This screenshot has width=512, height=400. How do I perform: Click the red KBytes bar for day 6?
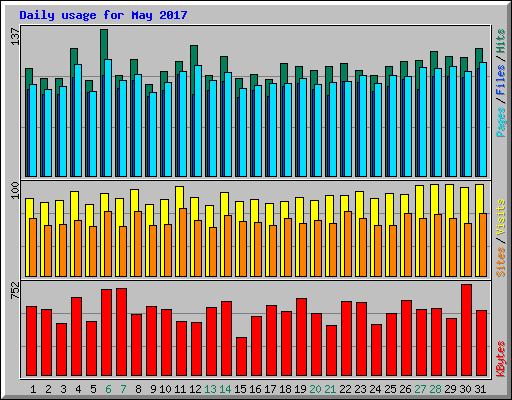(106, 333)
